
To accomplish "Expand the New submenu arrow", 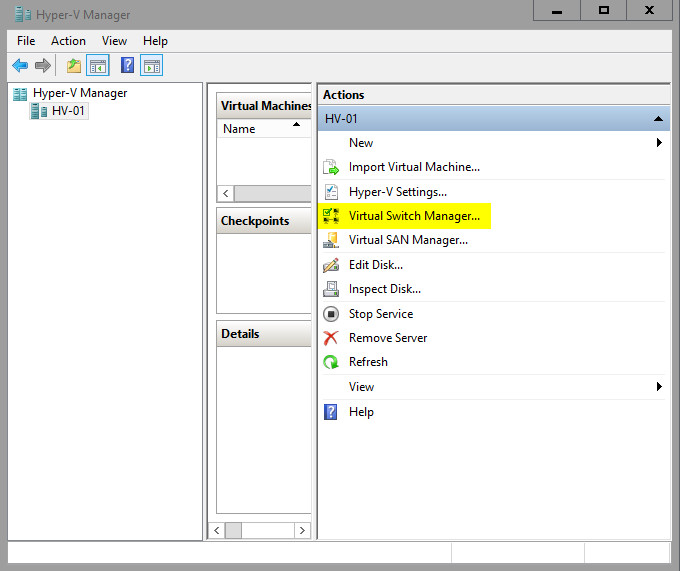I will point(659,143).
